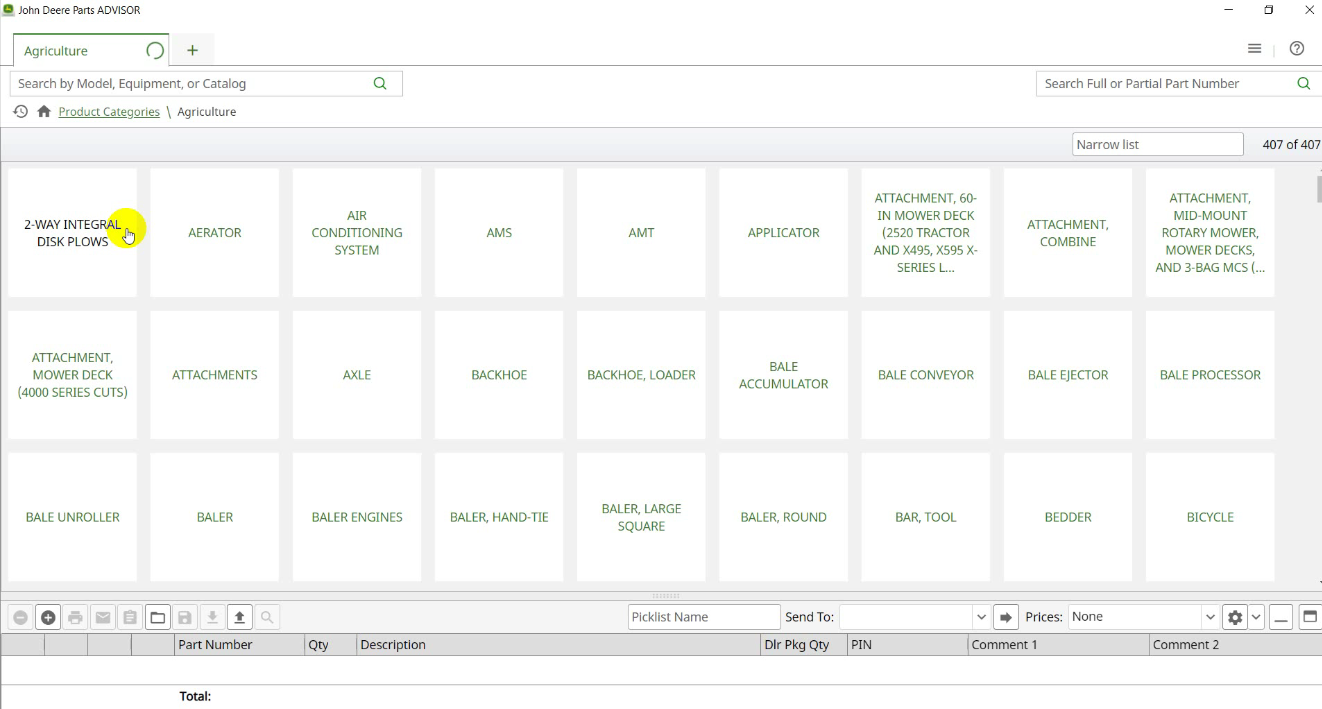This screenshot has height=709, width=1322.
Task: Maximize the picklist panel
Action: (x=1310, y=617)
